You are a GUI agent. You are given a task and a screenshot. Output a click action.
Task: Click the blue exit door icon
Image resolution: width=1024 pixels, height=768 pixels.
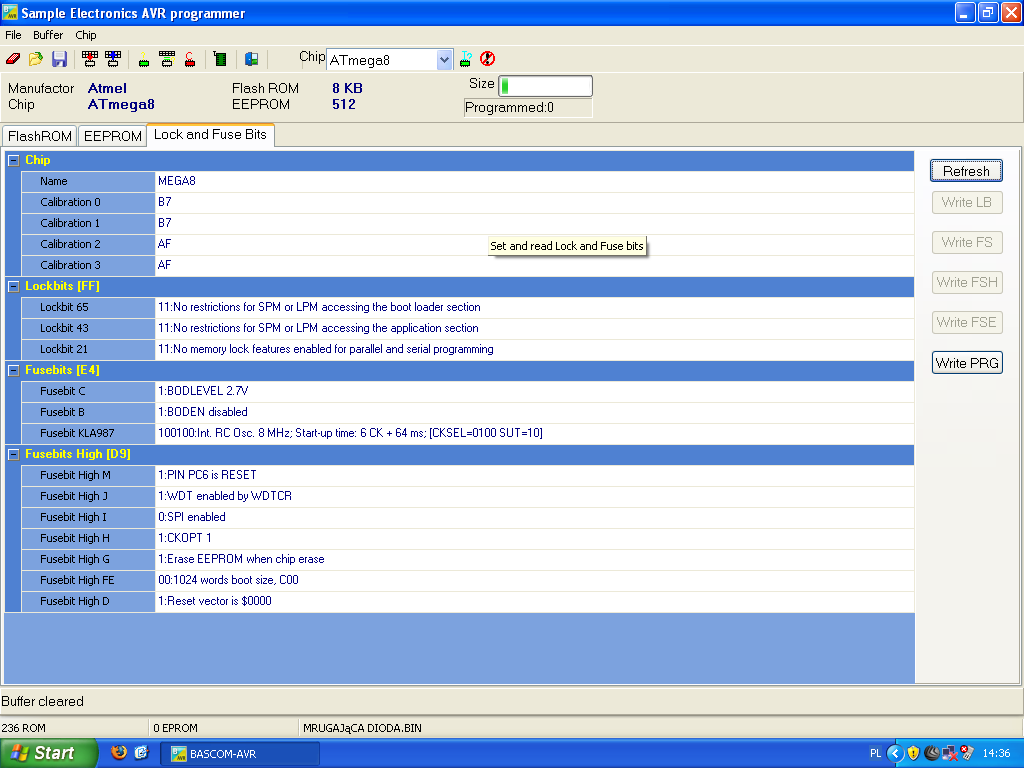pyautogui.click(x=251, y=59)
